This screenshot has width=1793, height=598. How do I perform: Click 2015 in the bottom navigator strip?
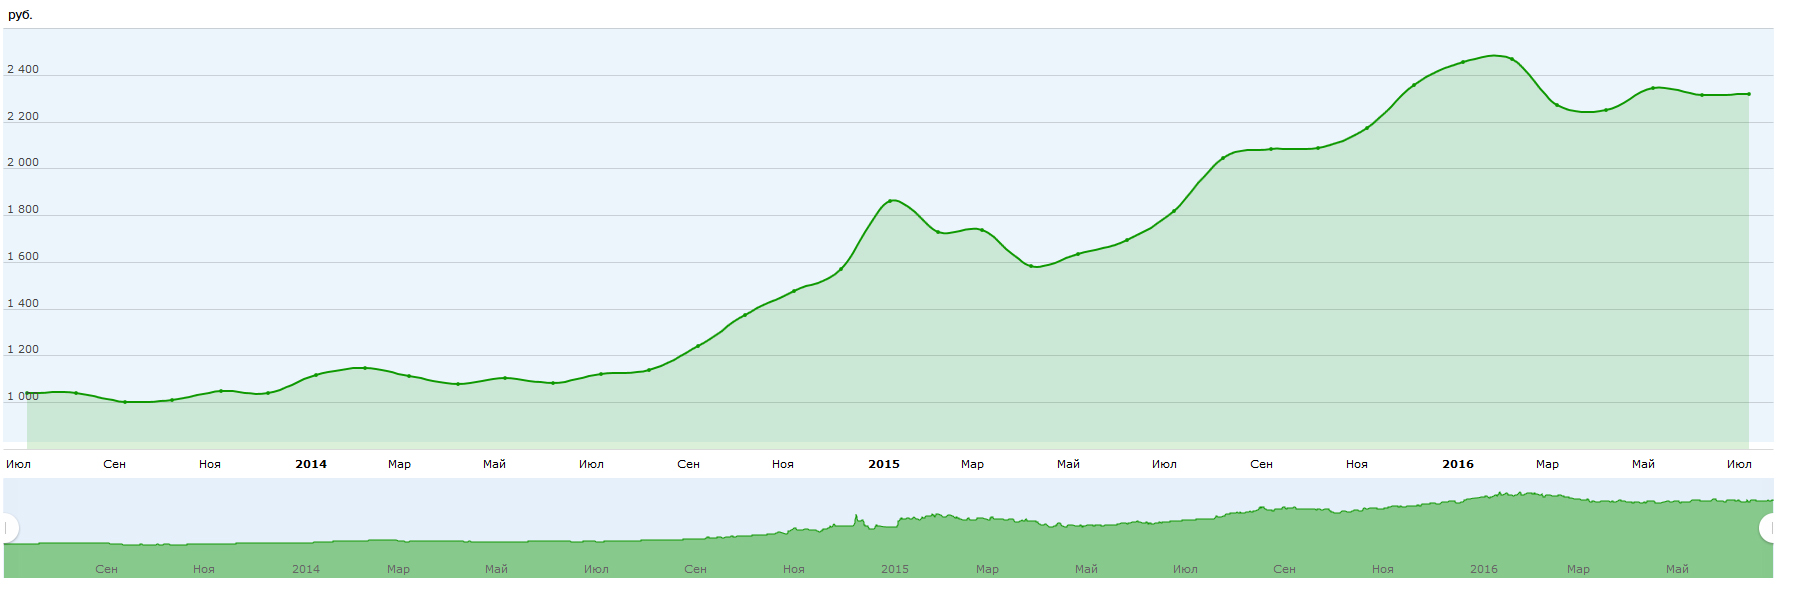click(895, 569)
